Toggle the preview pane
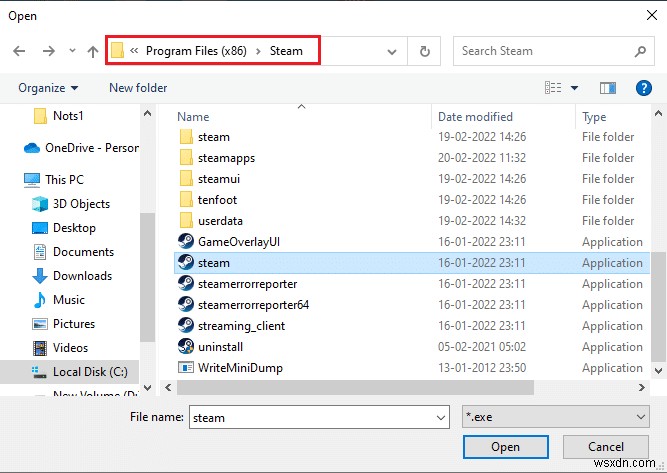Viewport: 667px width, 473px height. pos(608,88)
